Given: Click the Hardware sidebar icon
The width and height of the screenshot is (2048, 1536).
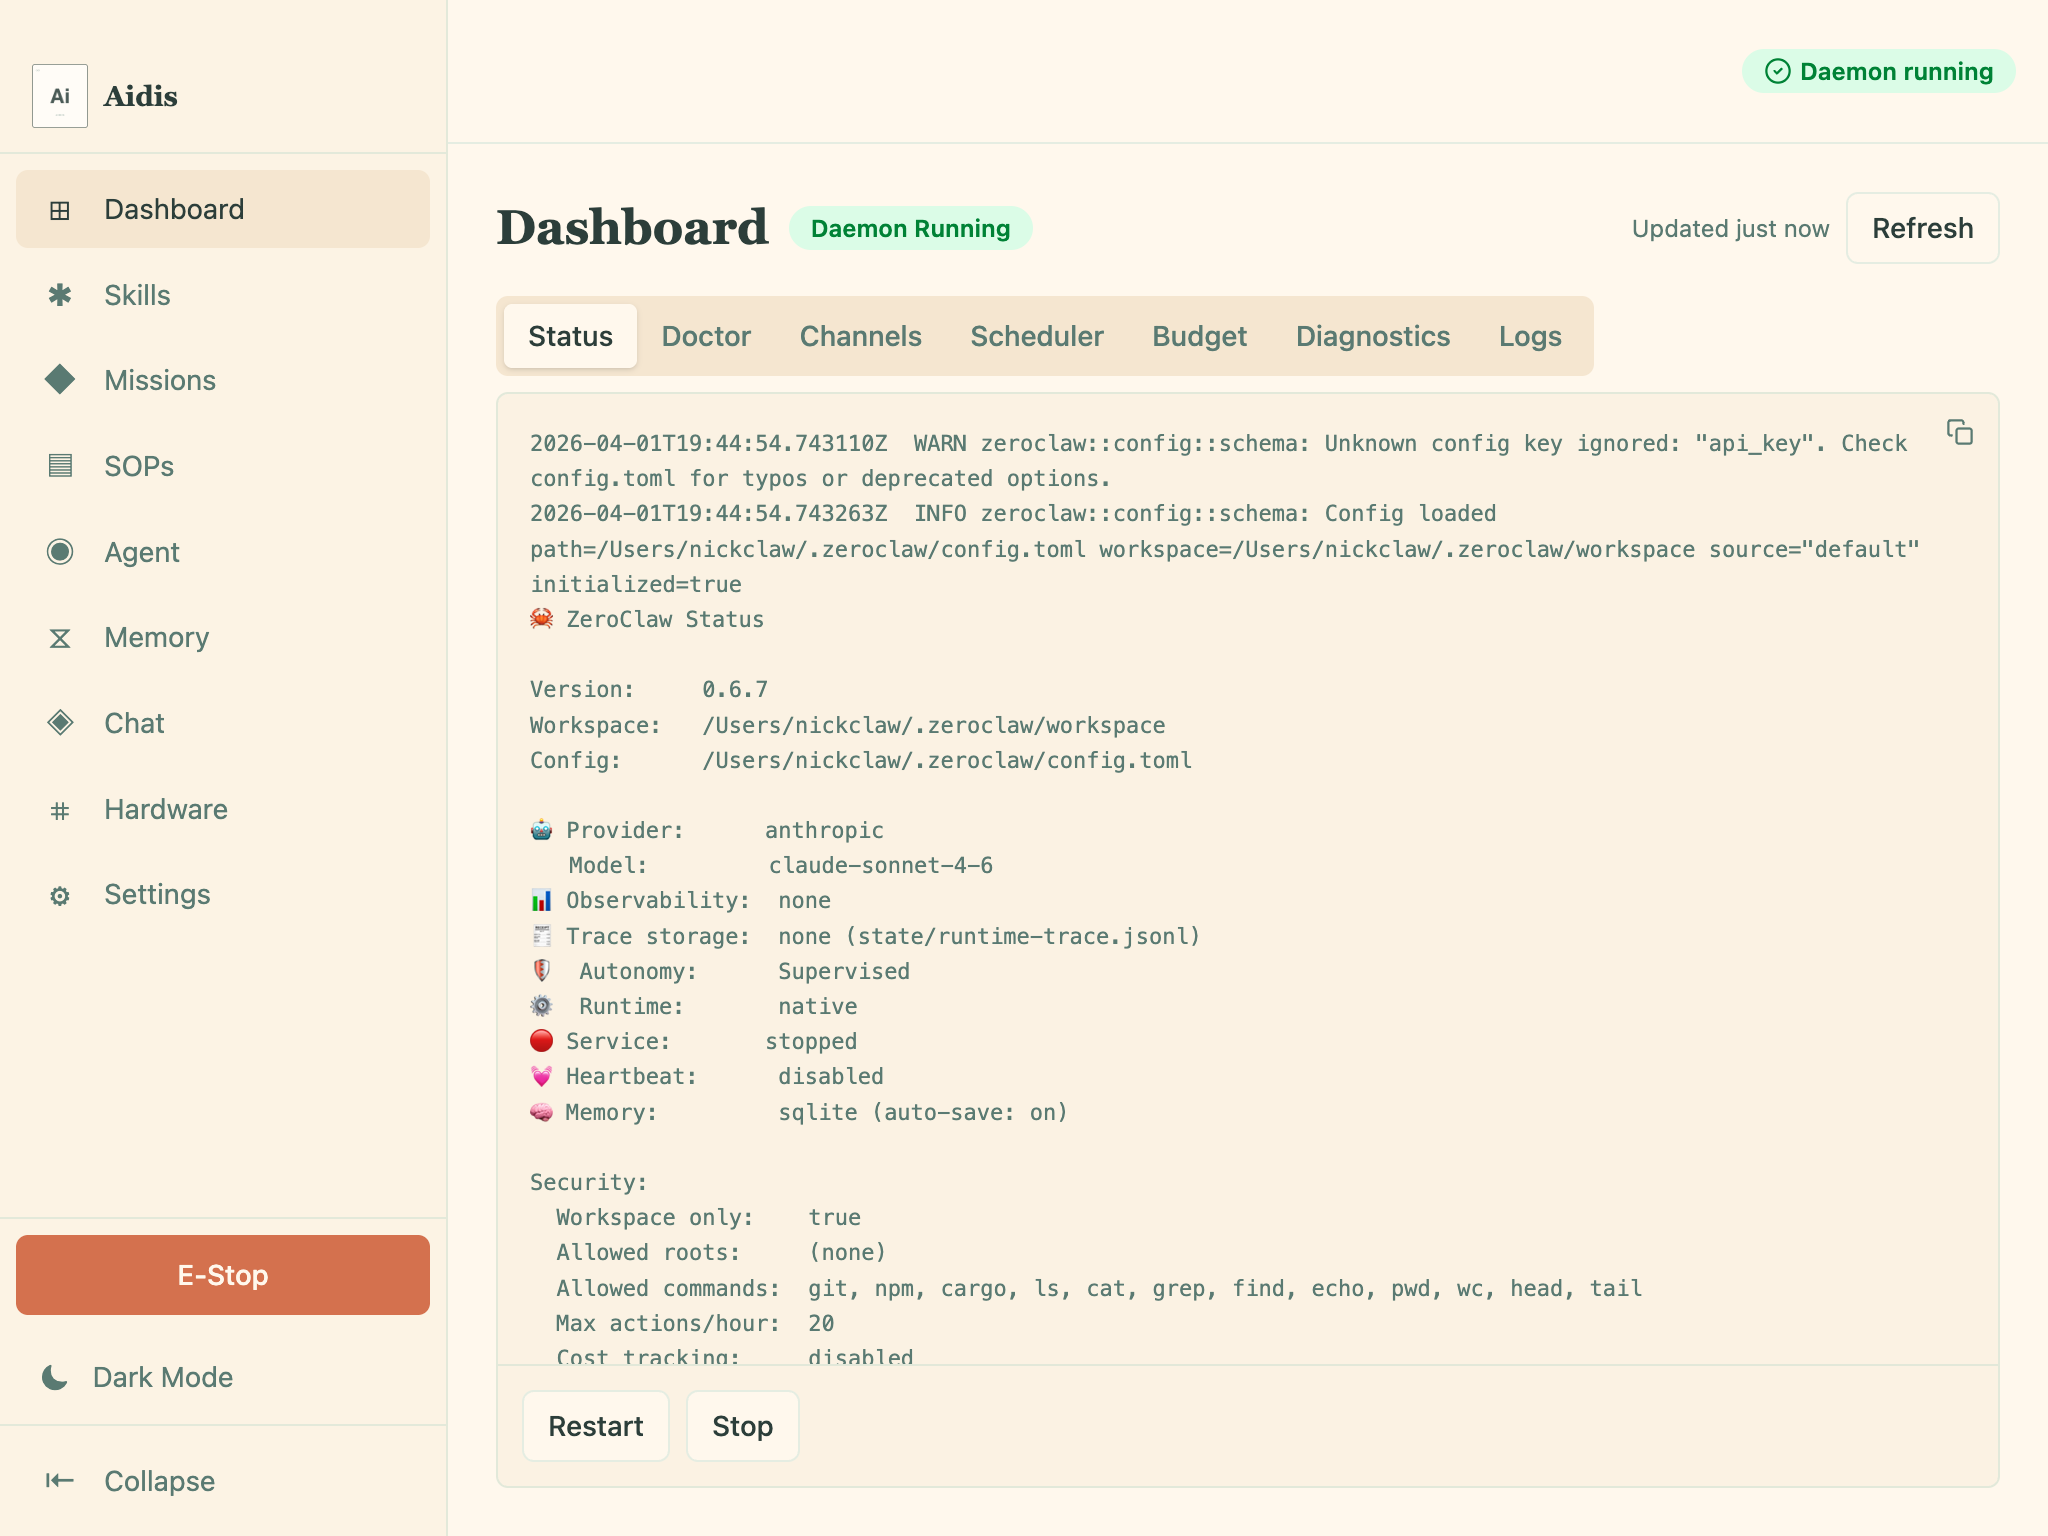Looking at the screenshot, I should tap(60, 809).
